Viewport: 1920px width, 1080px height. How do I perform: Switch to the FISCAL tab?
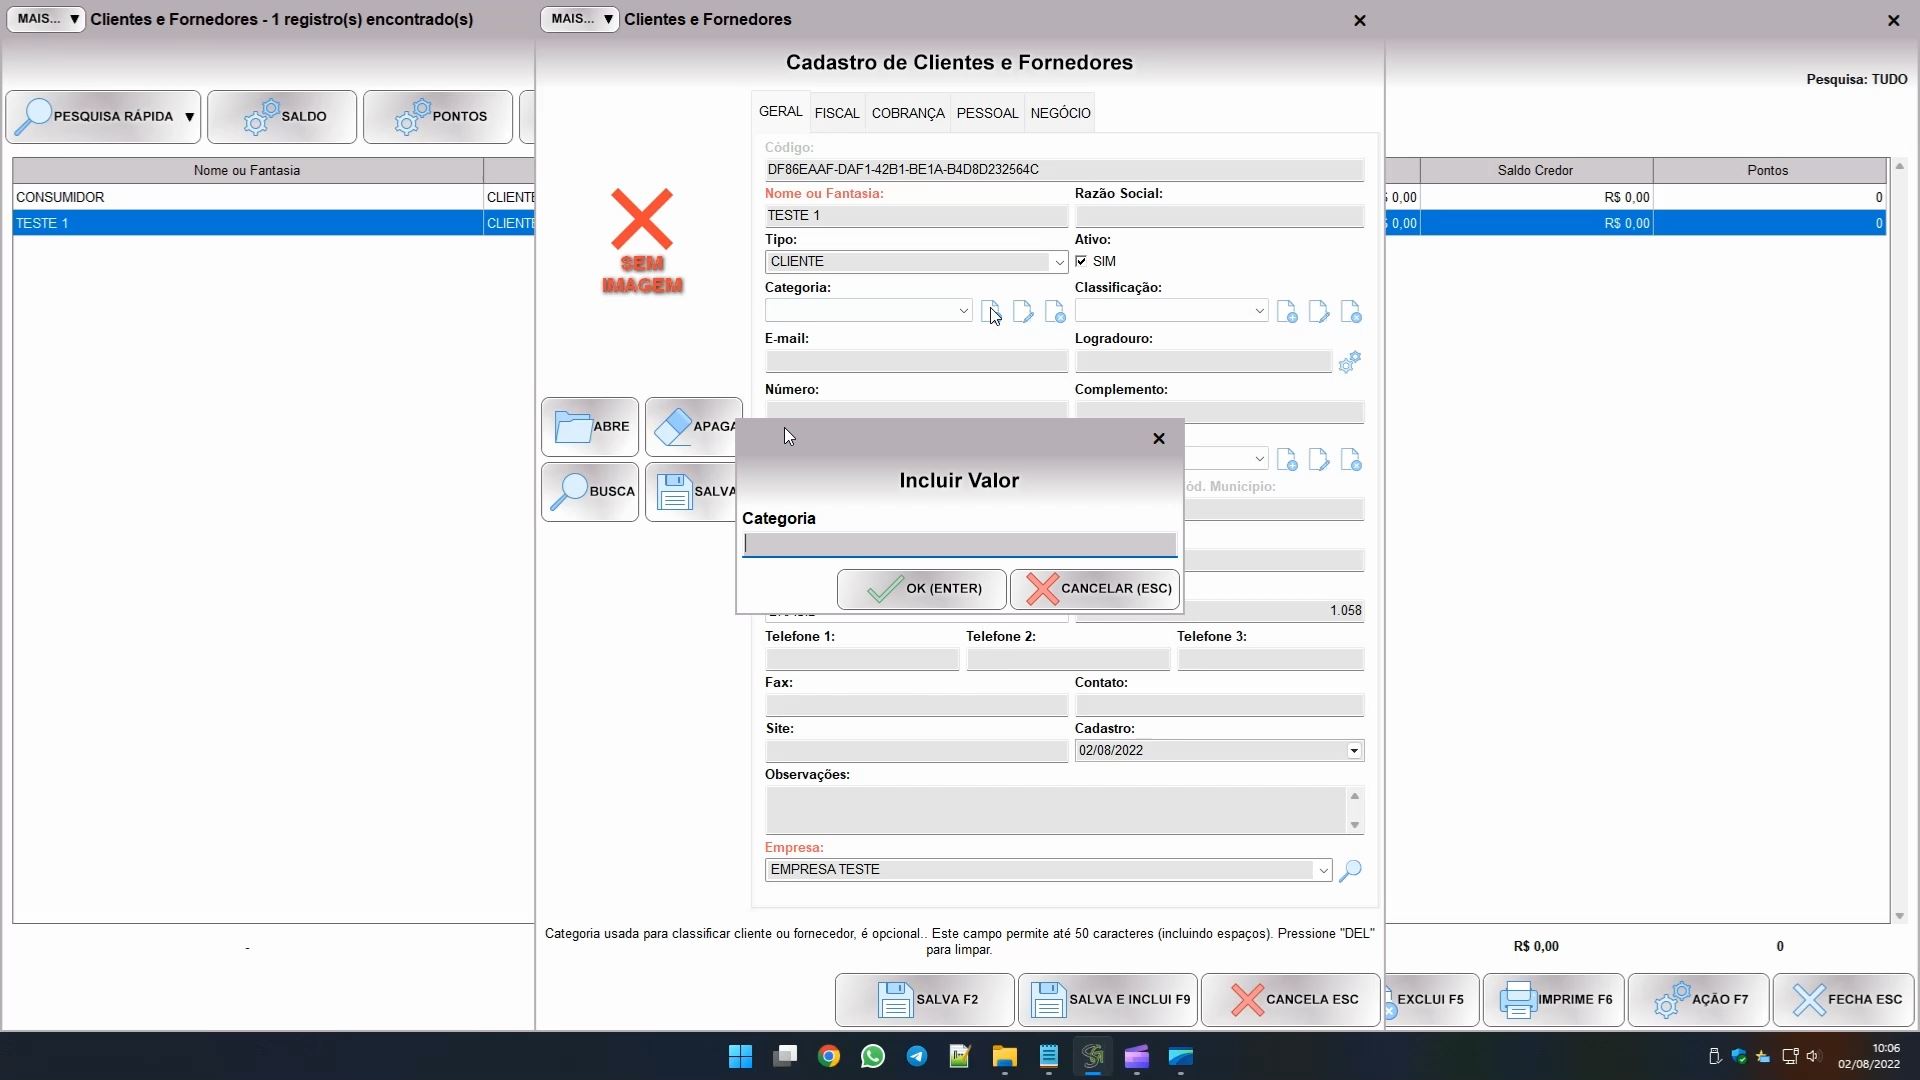pyautogui.click(x=837, y=113)
